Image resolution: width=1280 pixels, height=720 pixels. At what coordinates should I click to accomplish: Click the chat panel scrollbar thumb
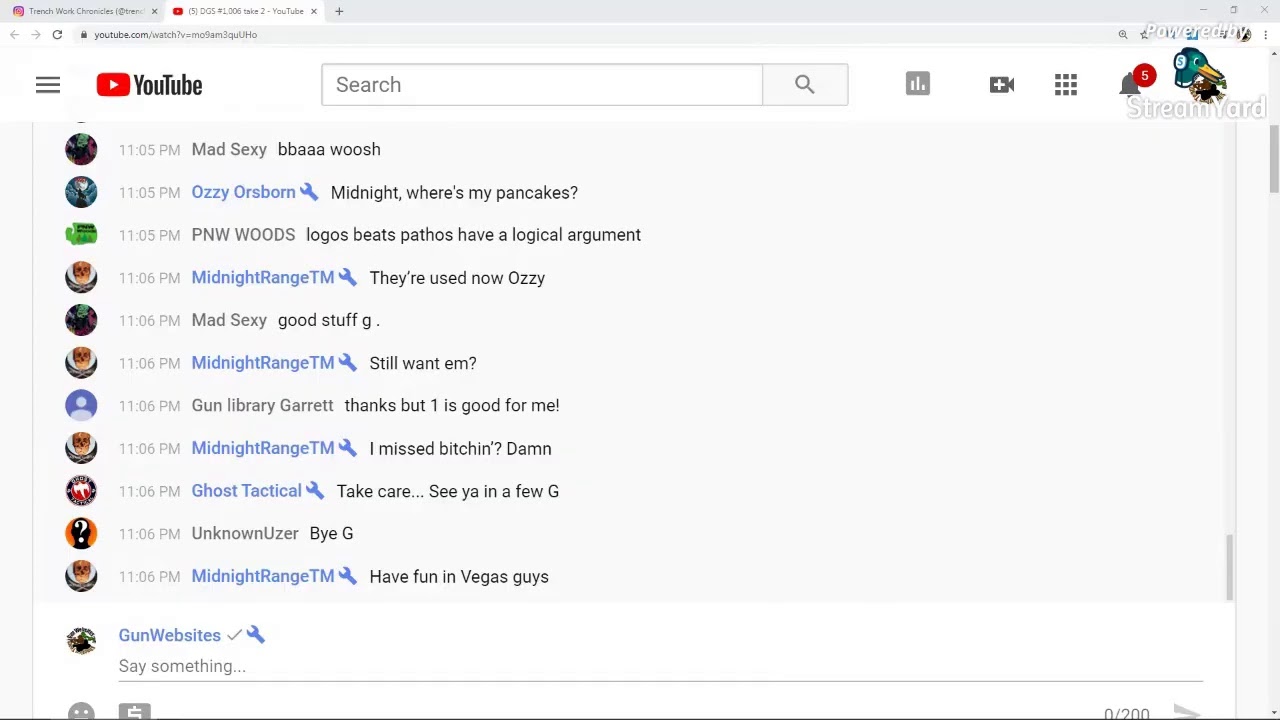[x=1230, y=567]
